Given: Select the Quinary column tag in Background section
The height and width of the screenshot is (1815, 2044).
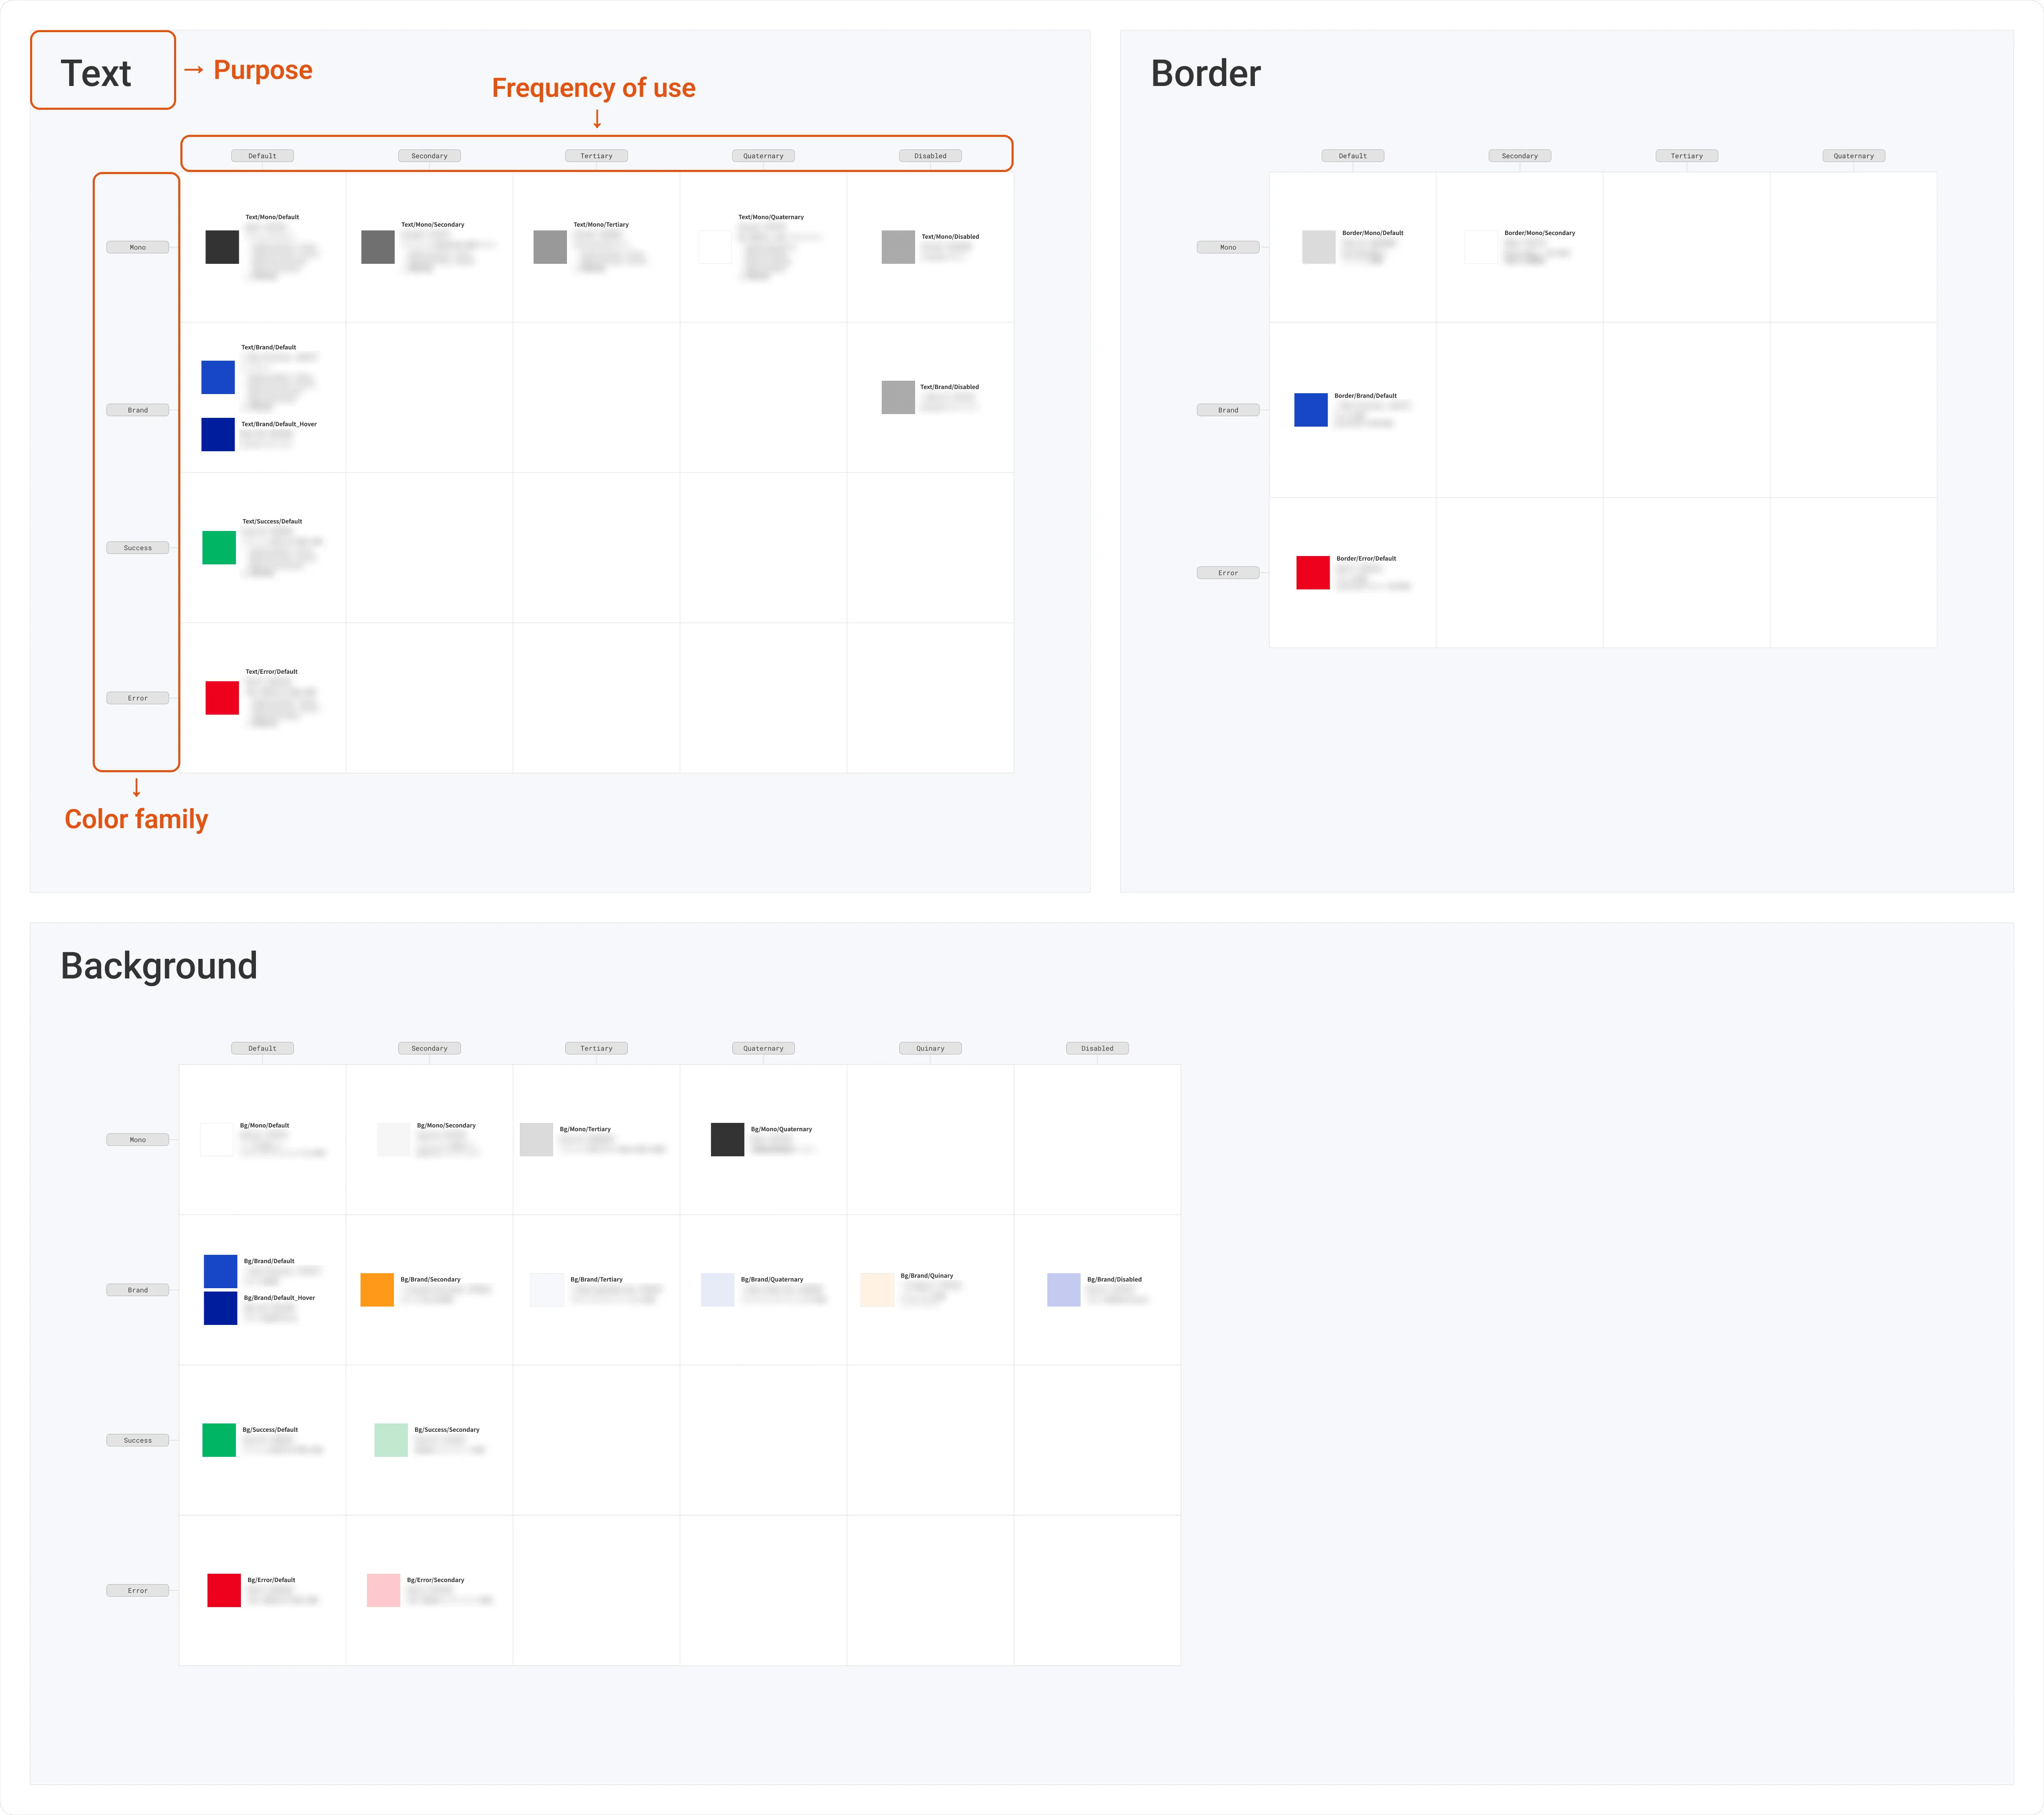Looking at the screenshot, I should 930,1048.
